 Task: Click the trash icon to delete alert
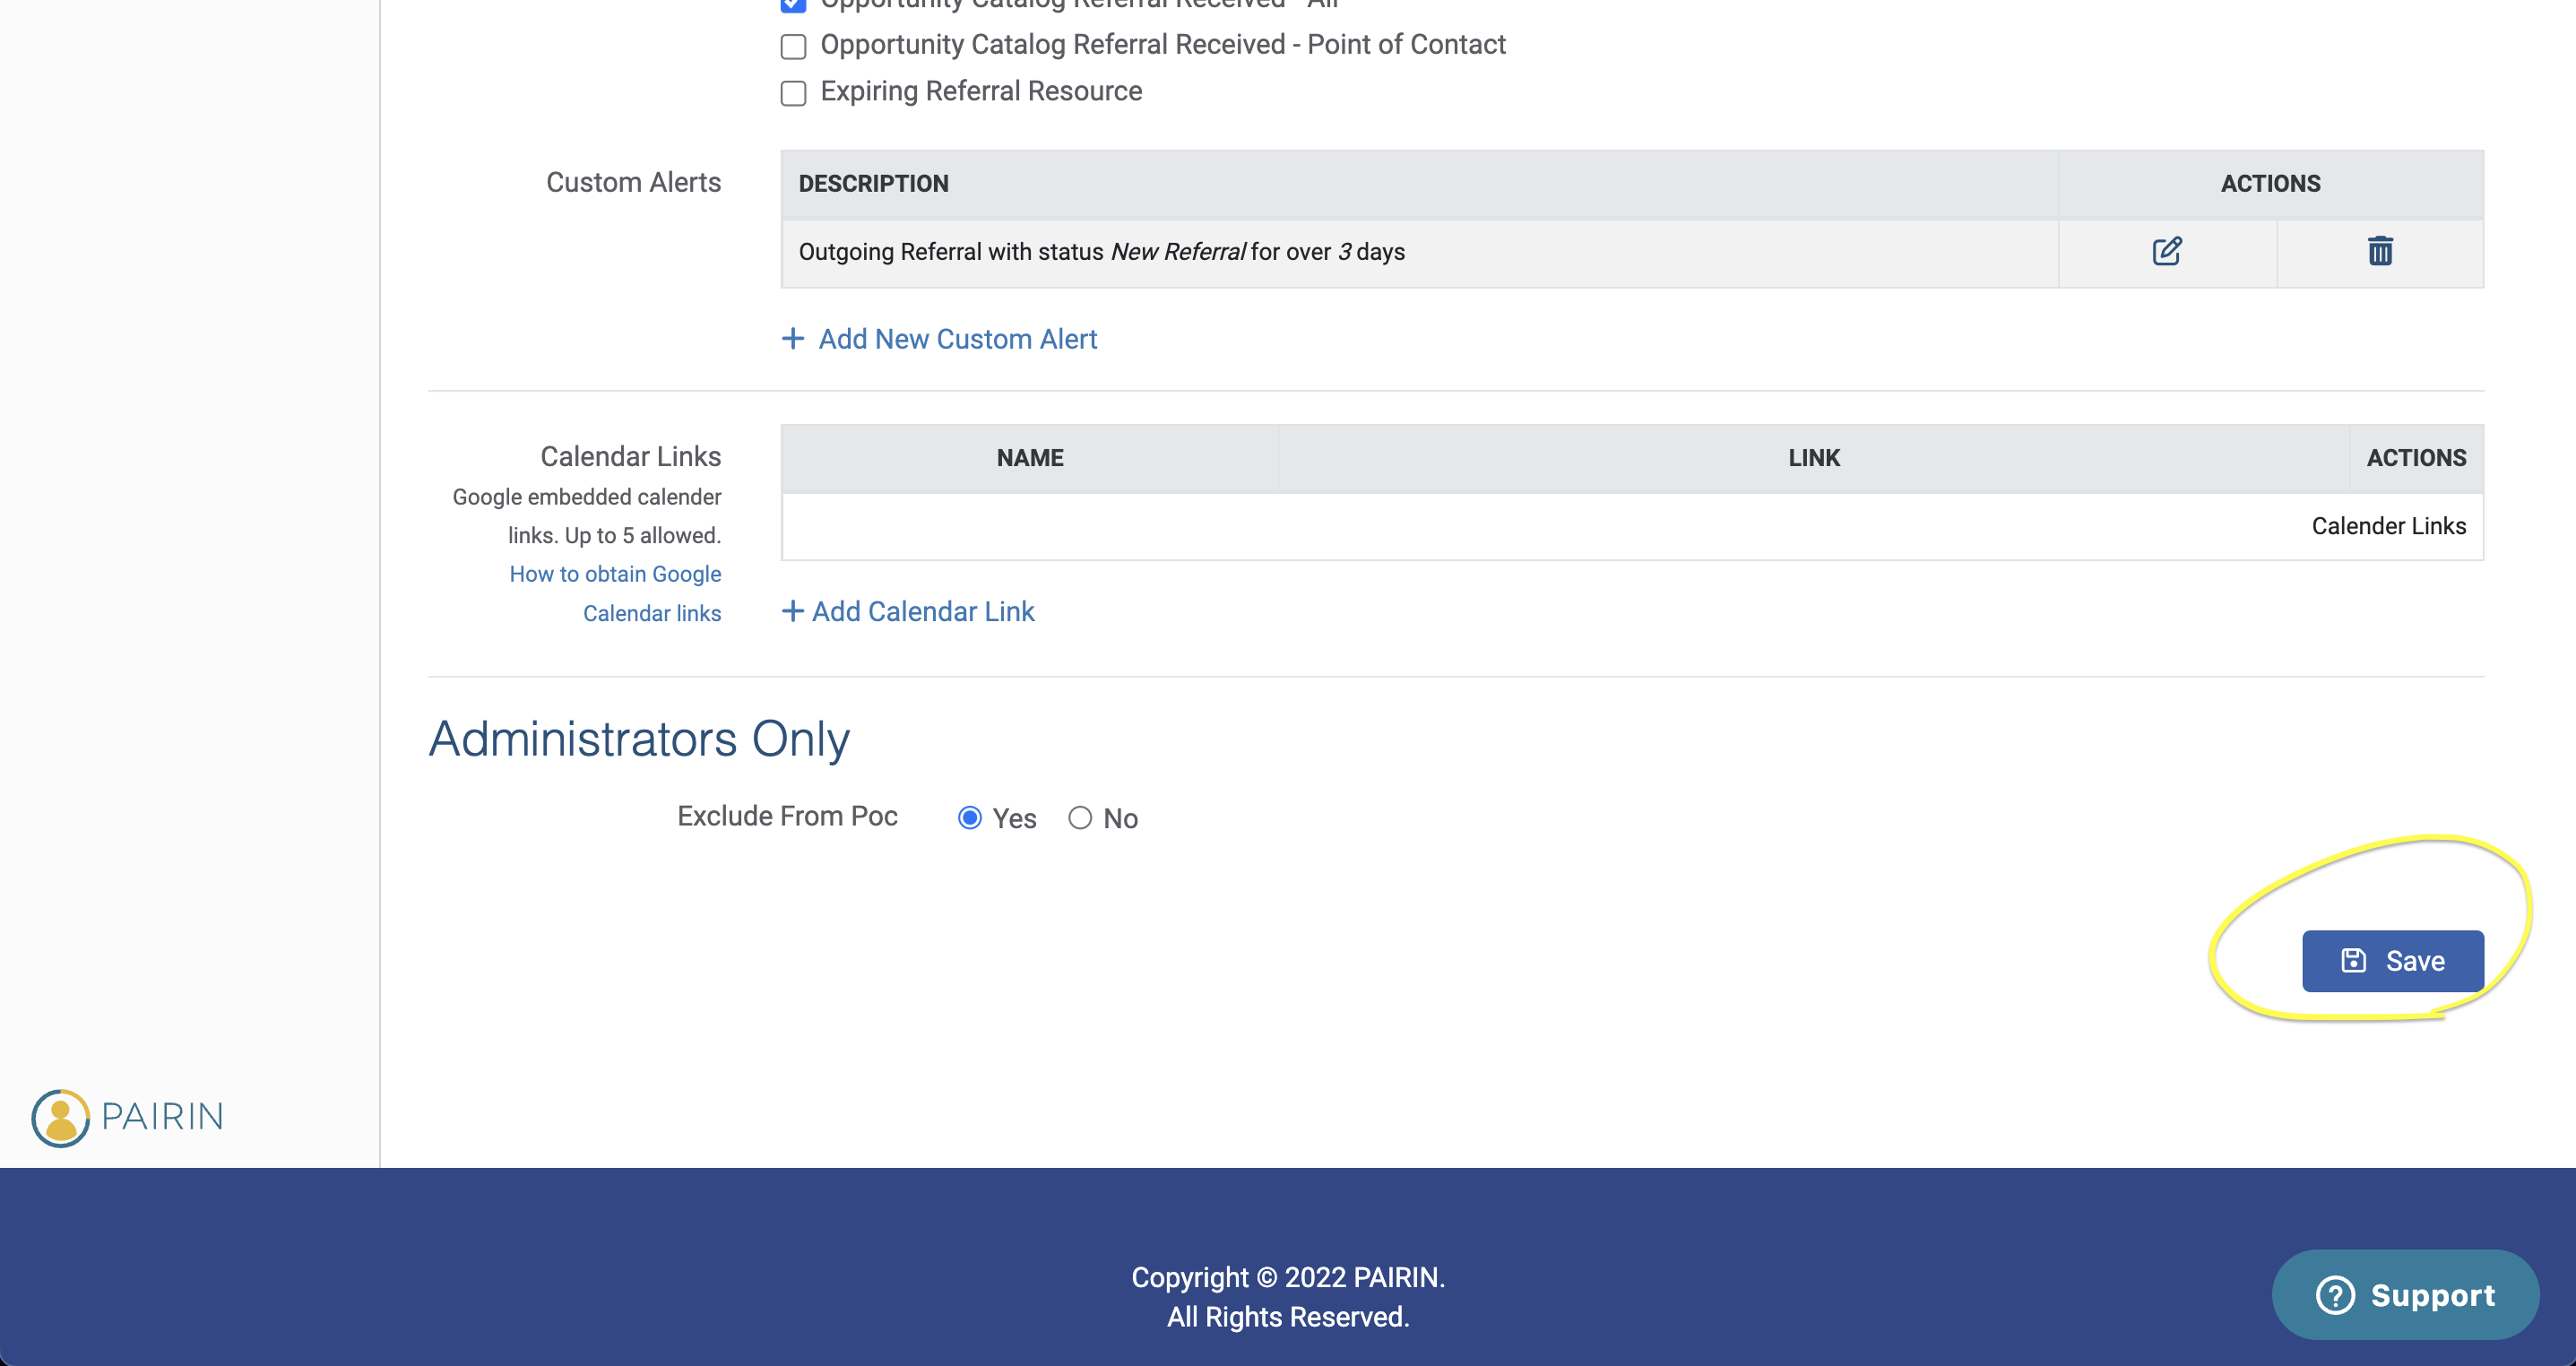2380,251
